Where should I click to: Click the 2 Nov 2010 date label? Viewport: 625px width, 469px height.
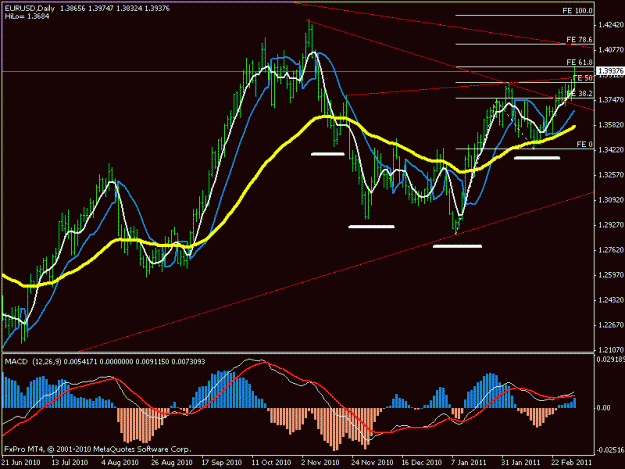[x=320, y=462]
